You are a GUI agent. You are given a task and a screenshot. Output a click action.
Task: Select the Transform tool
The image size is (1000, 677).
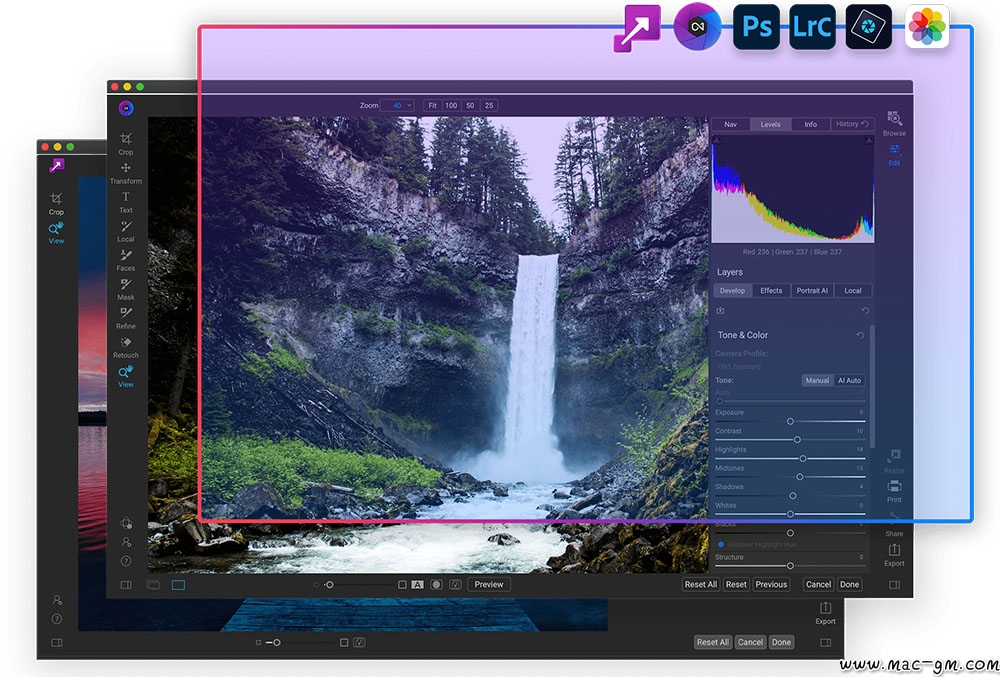click(126, 172)
